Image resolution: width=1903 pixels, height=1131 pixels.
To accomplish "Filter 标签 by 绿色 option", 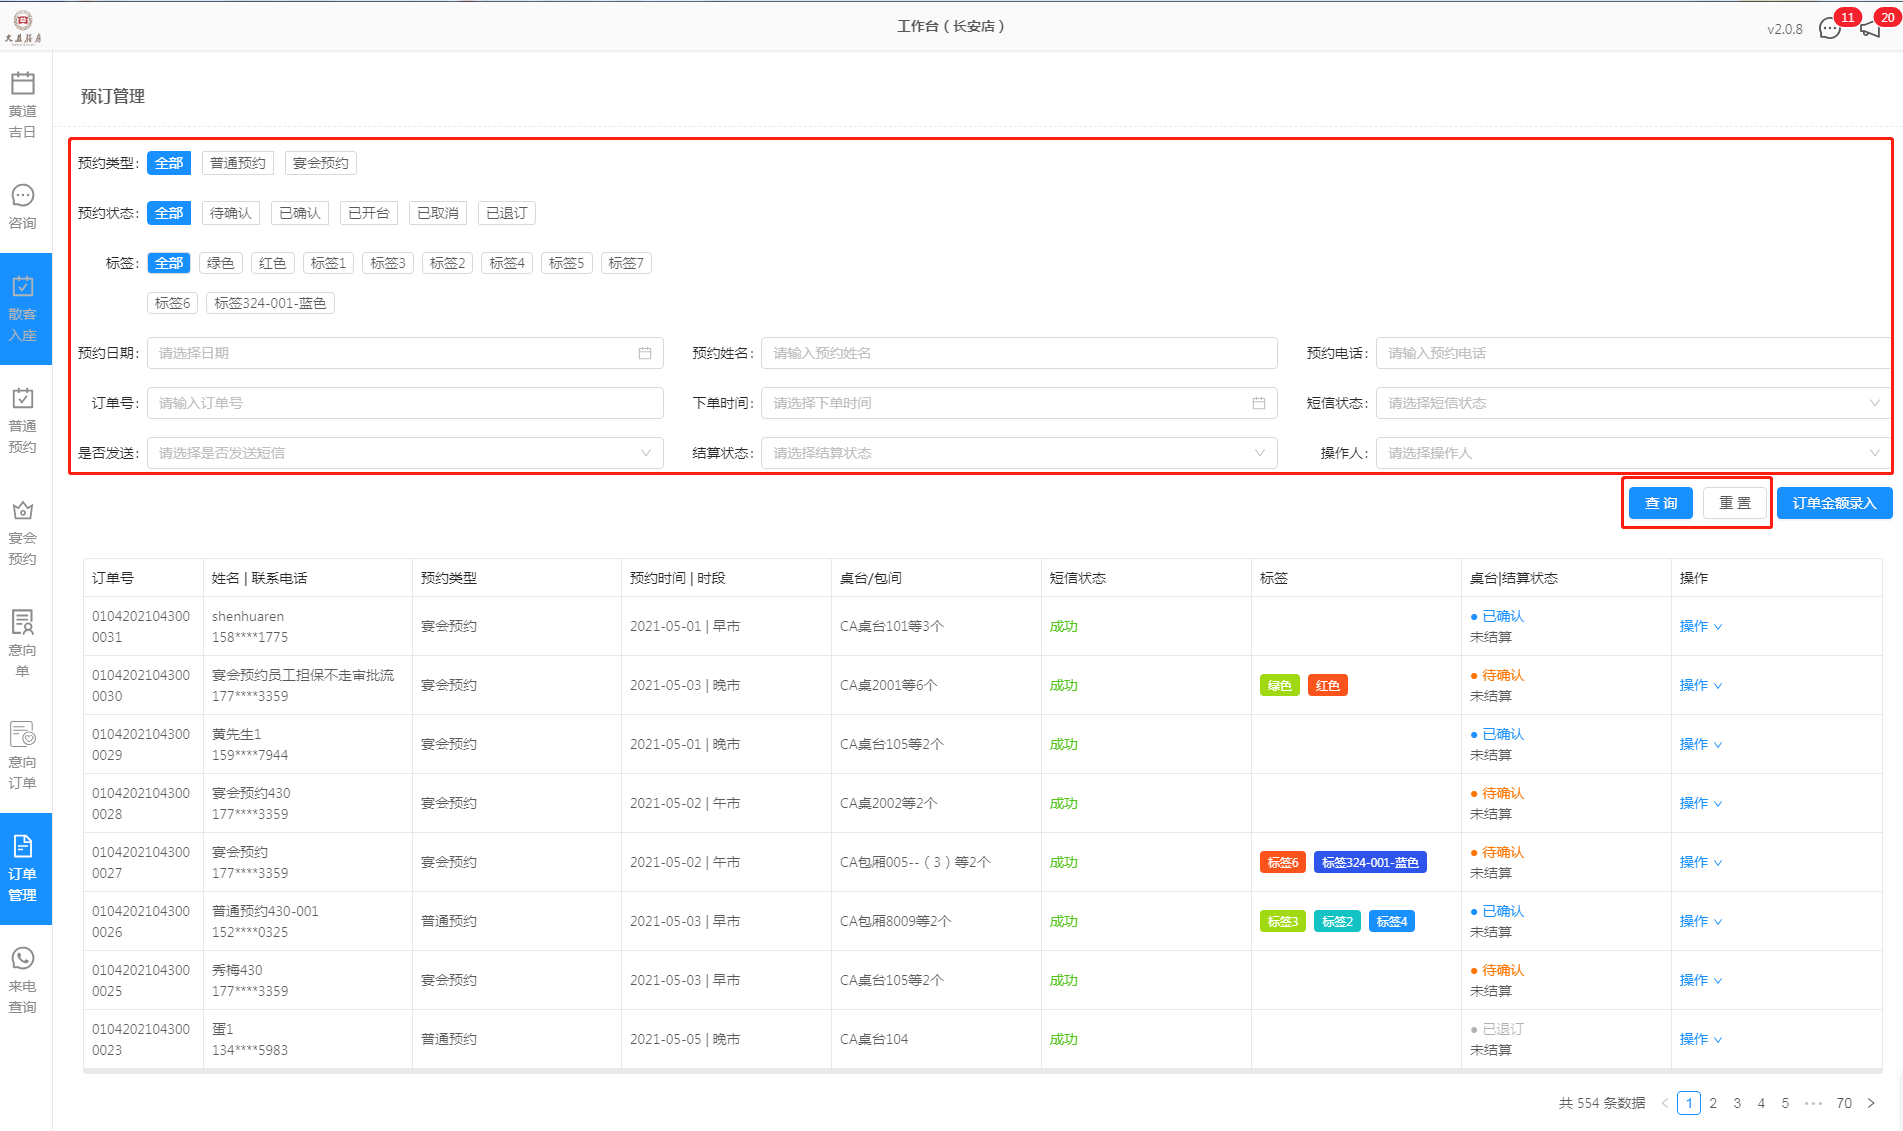I will (x=220, y=263).
